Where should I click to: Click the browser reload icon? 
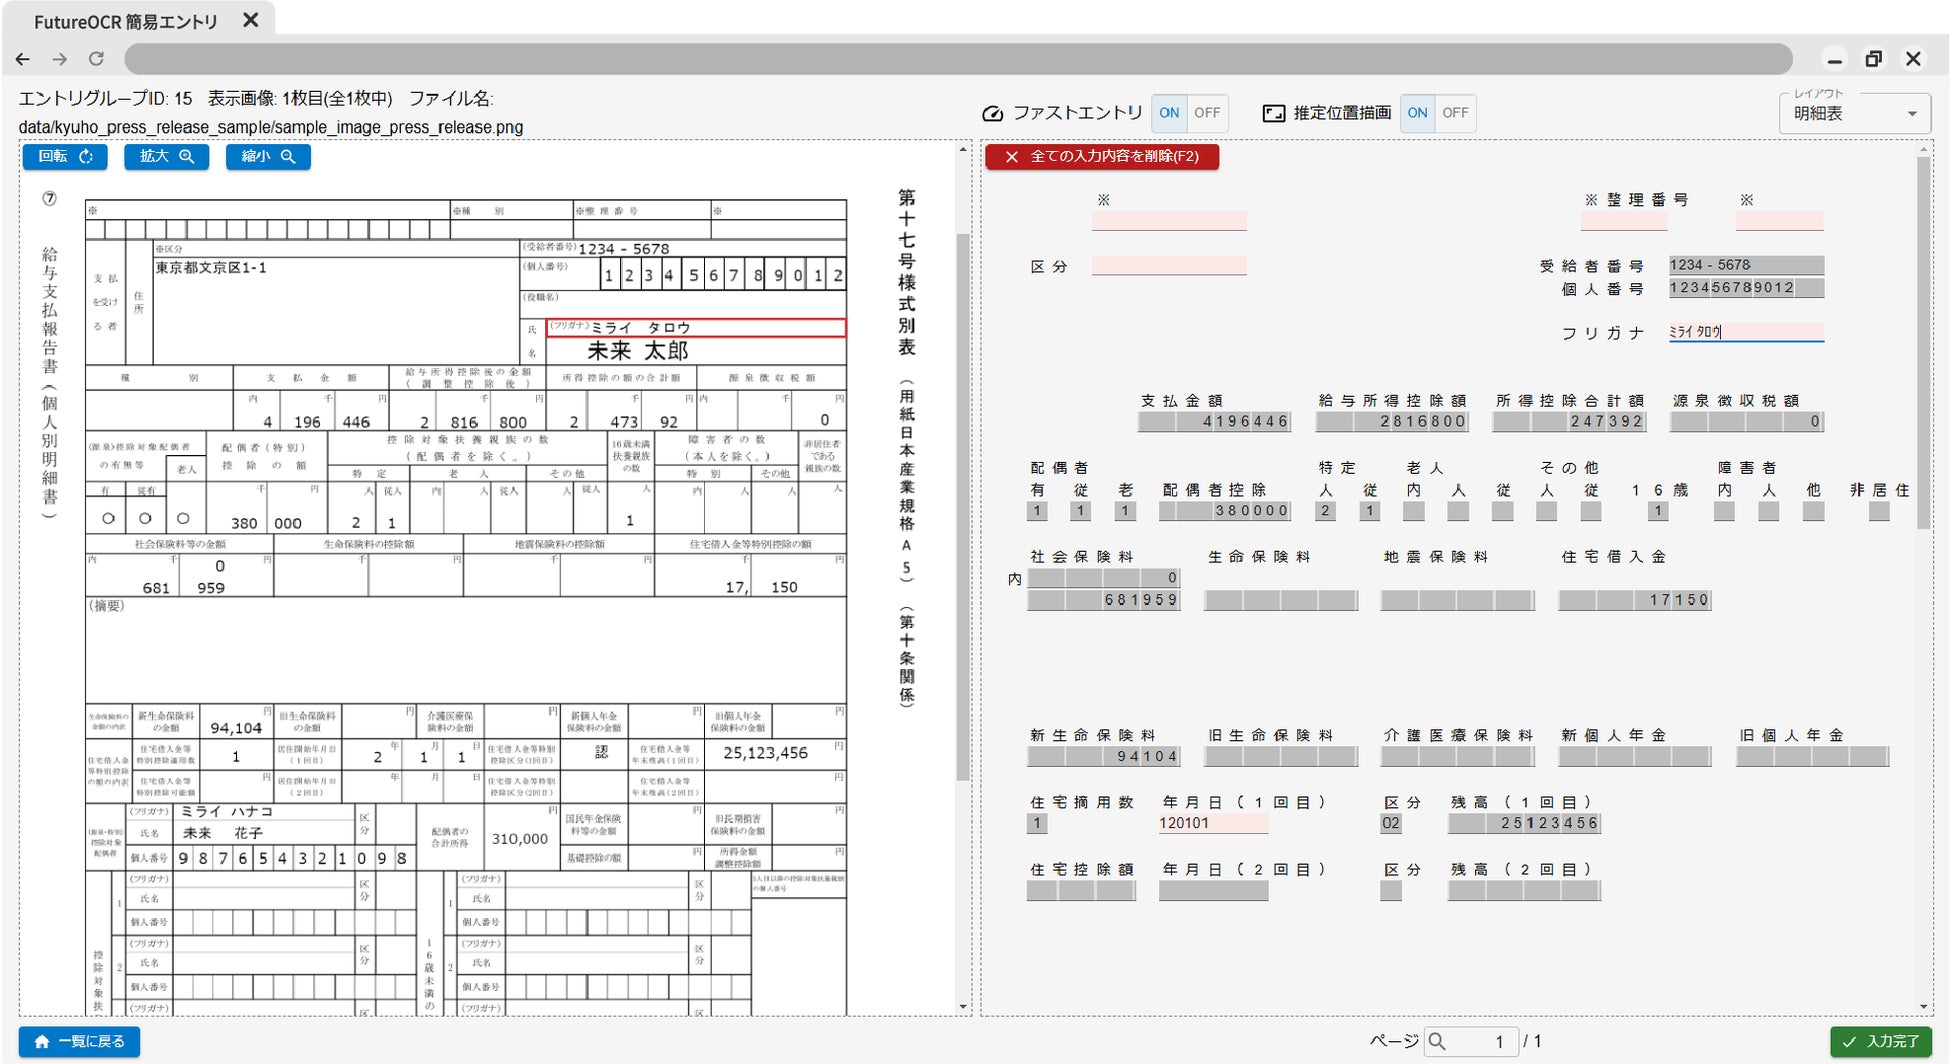[96, 59]
